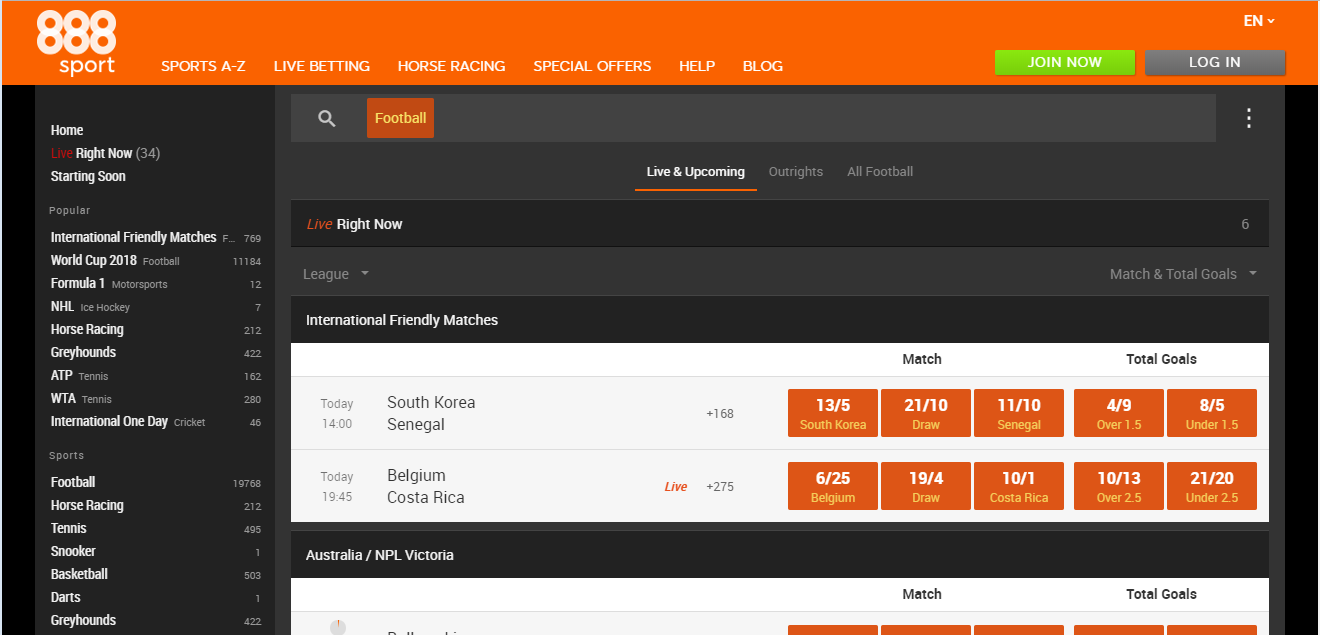Viewport: 1320px width, 635px height.
Task: Open the South Korea vs Senegal match
Action: 431,413
